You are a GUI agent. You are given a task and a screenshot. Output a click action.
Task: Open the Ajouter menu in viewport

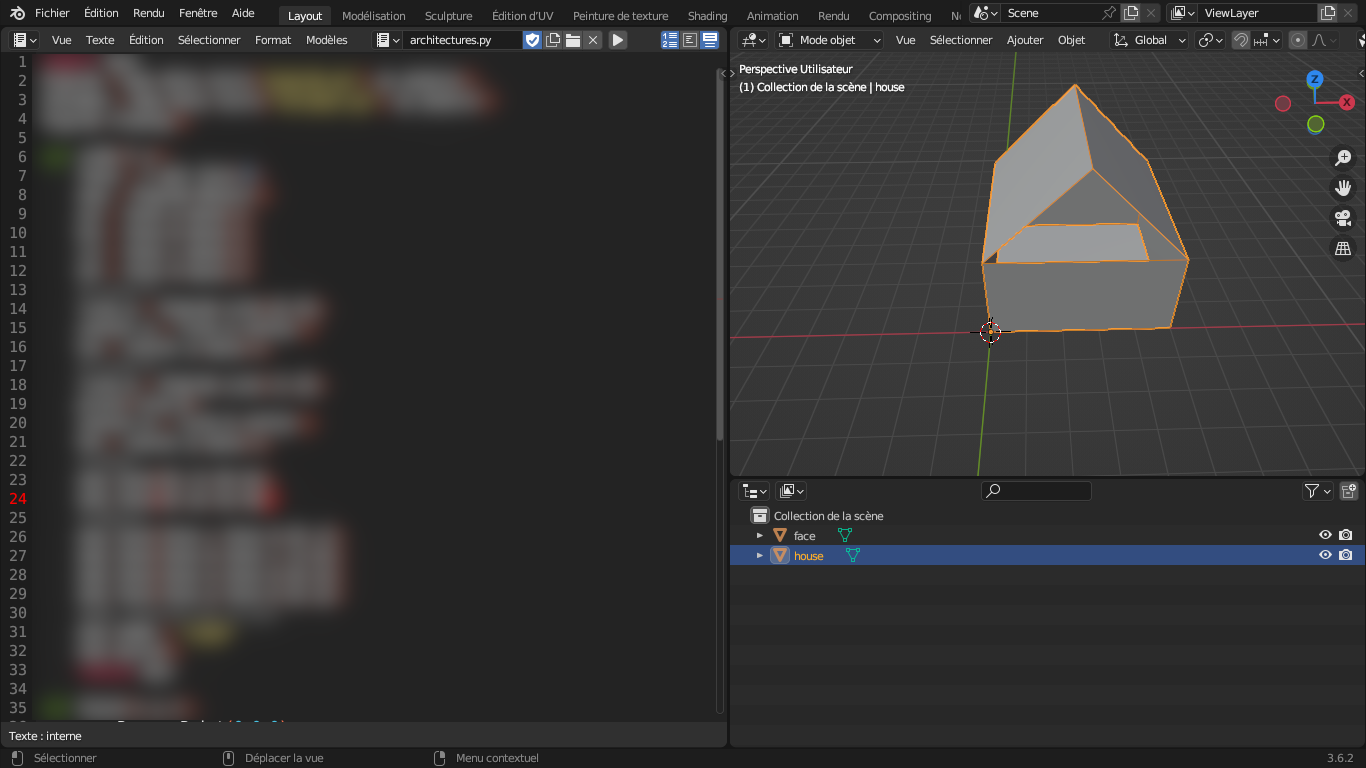point(1024,40)
